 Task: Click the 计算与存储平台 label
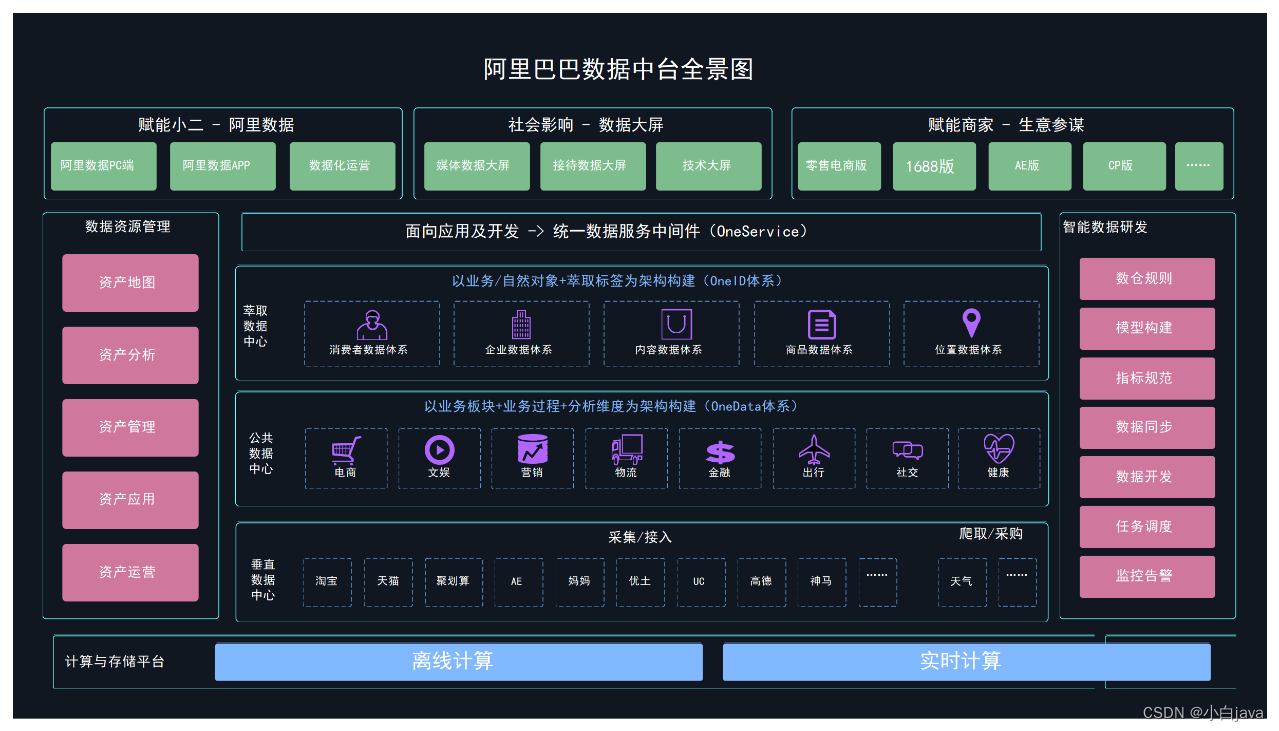[x=115, y=662]
